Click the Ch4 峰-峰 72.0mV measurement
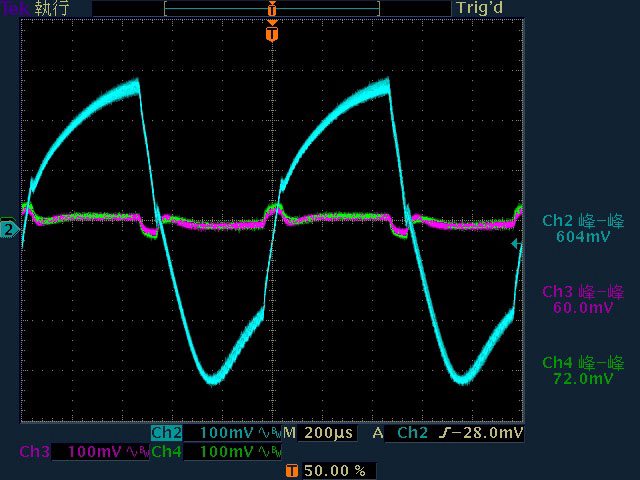 tap(583, 370)
